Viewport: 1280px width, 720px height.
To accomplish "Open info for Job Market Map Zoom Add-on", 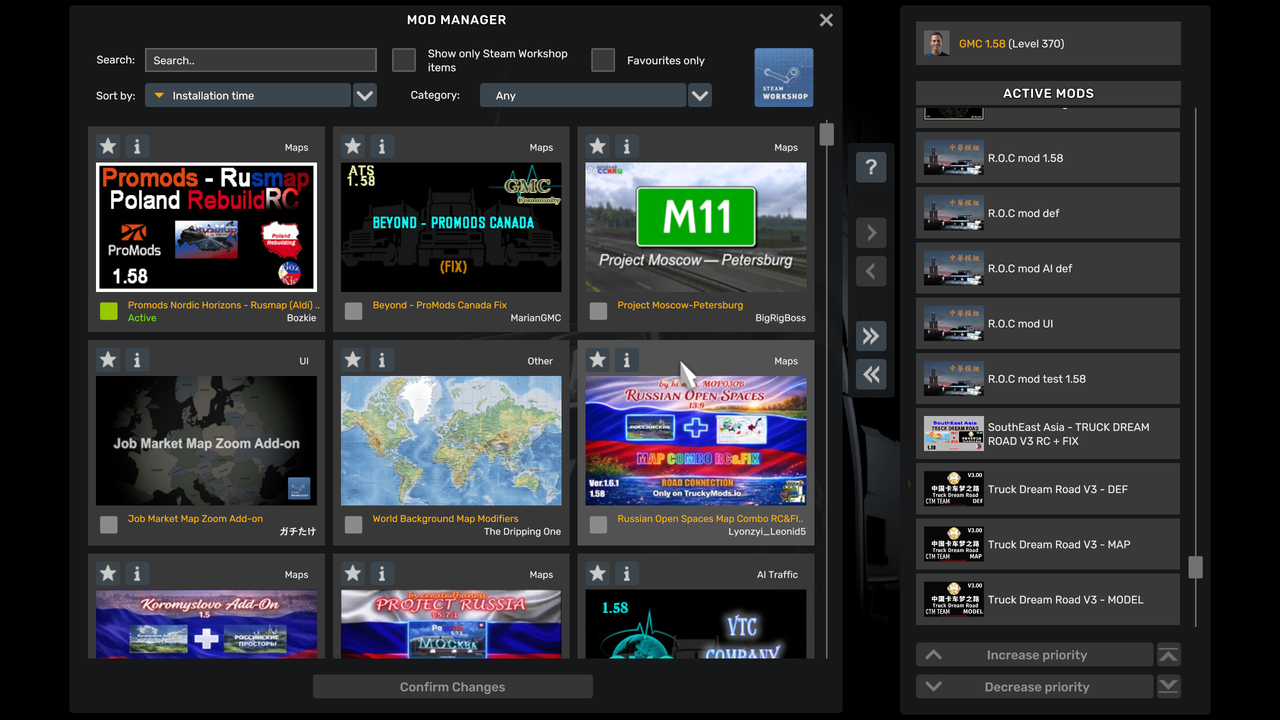I will 137,360.
